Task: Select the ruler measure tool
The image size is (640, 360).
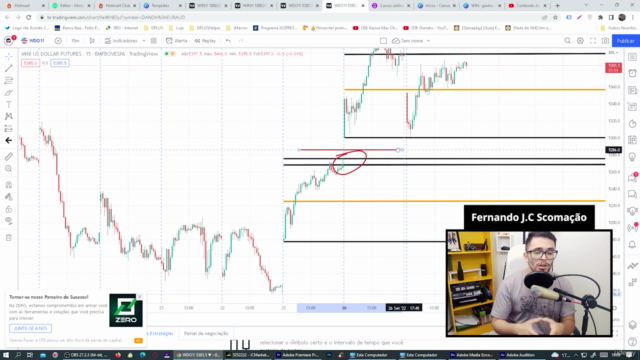Action: (9, 157)
